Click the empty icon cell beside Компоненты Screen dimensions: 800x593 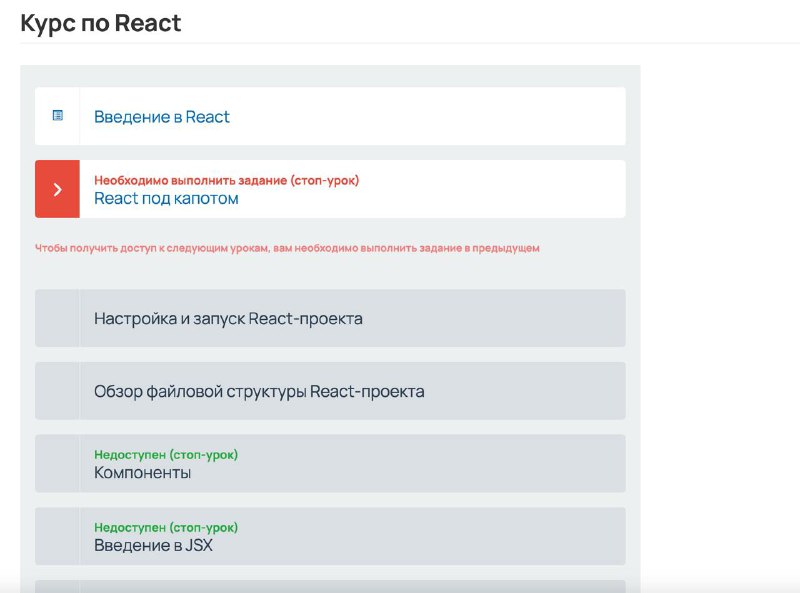coord(57,463)
